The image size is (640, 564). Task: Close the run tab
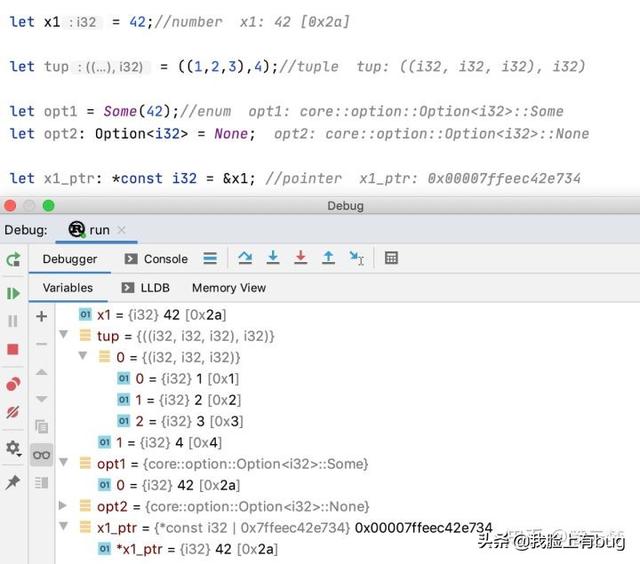121,230
